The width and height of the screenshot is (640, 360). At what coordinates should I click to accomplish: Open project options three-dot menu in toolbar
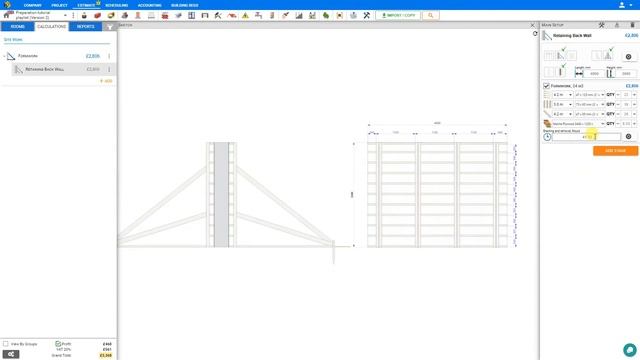point(73,16)
